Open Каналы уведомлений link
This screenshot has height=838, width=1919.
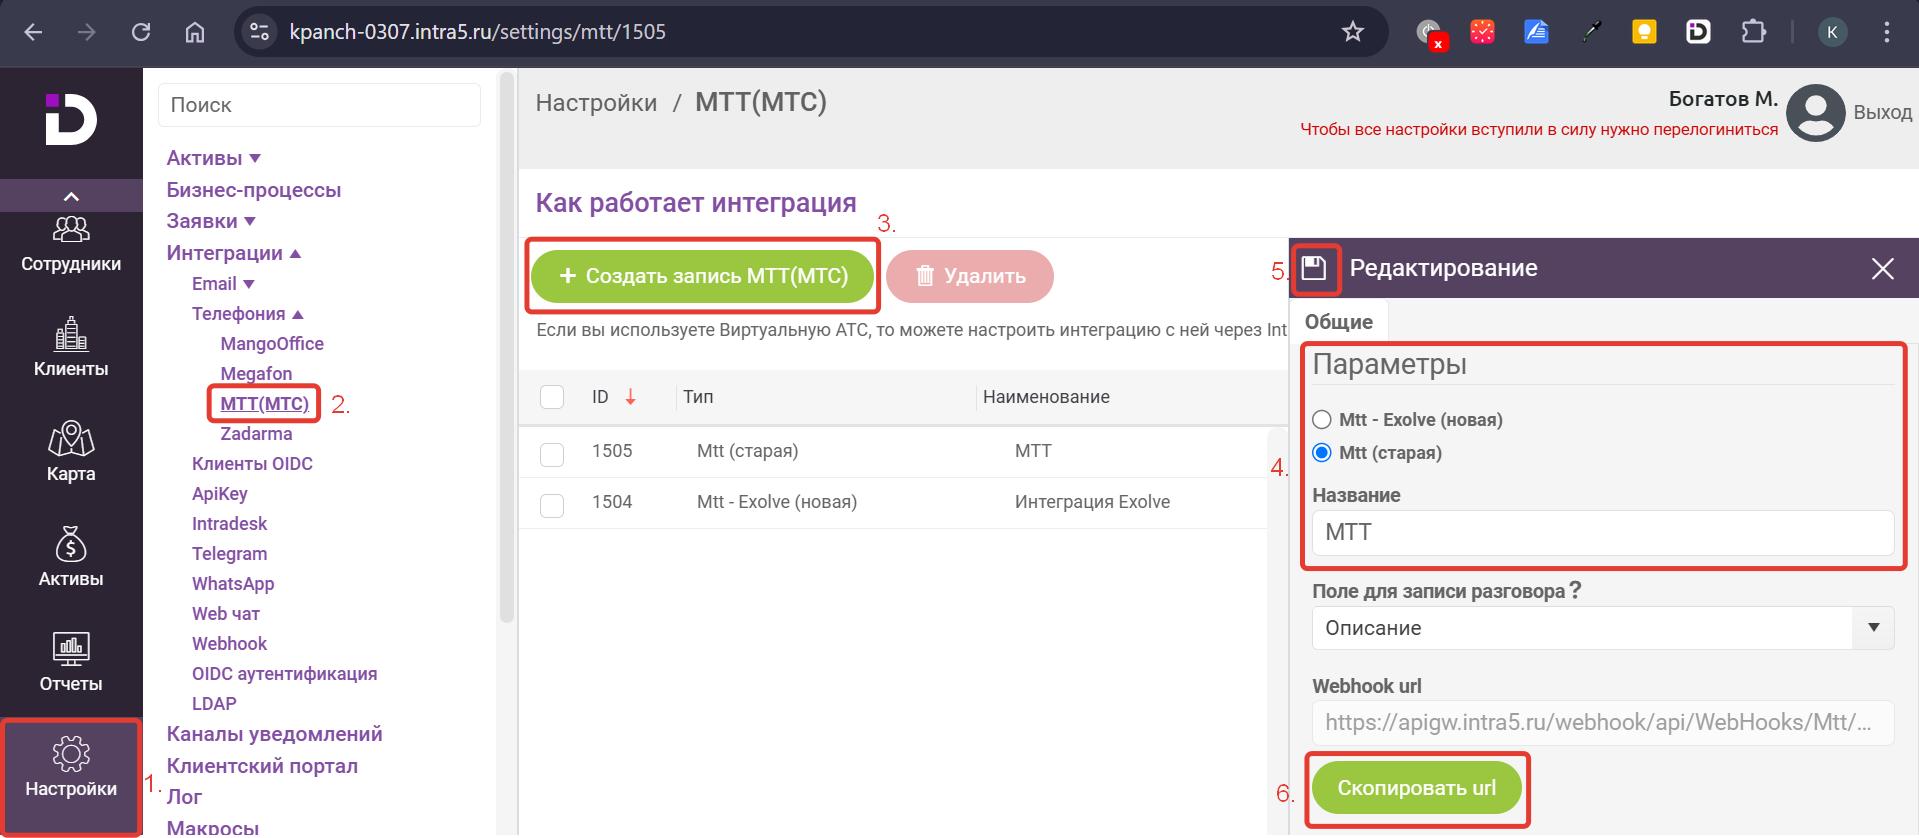(274, 734)
